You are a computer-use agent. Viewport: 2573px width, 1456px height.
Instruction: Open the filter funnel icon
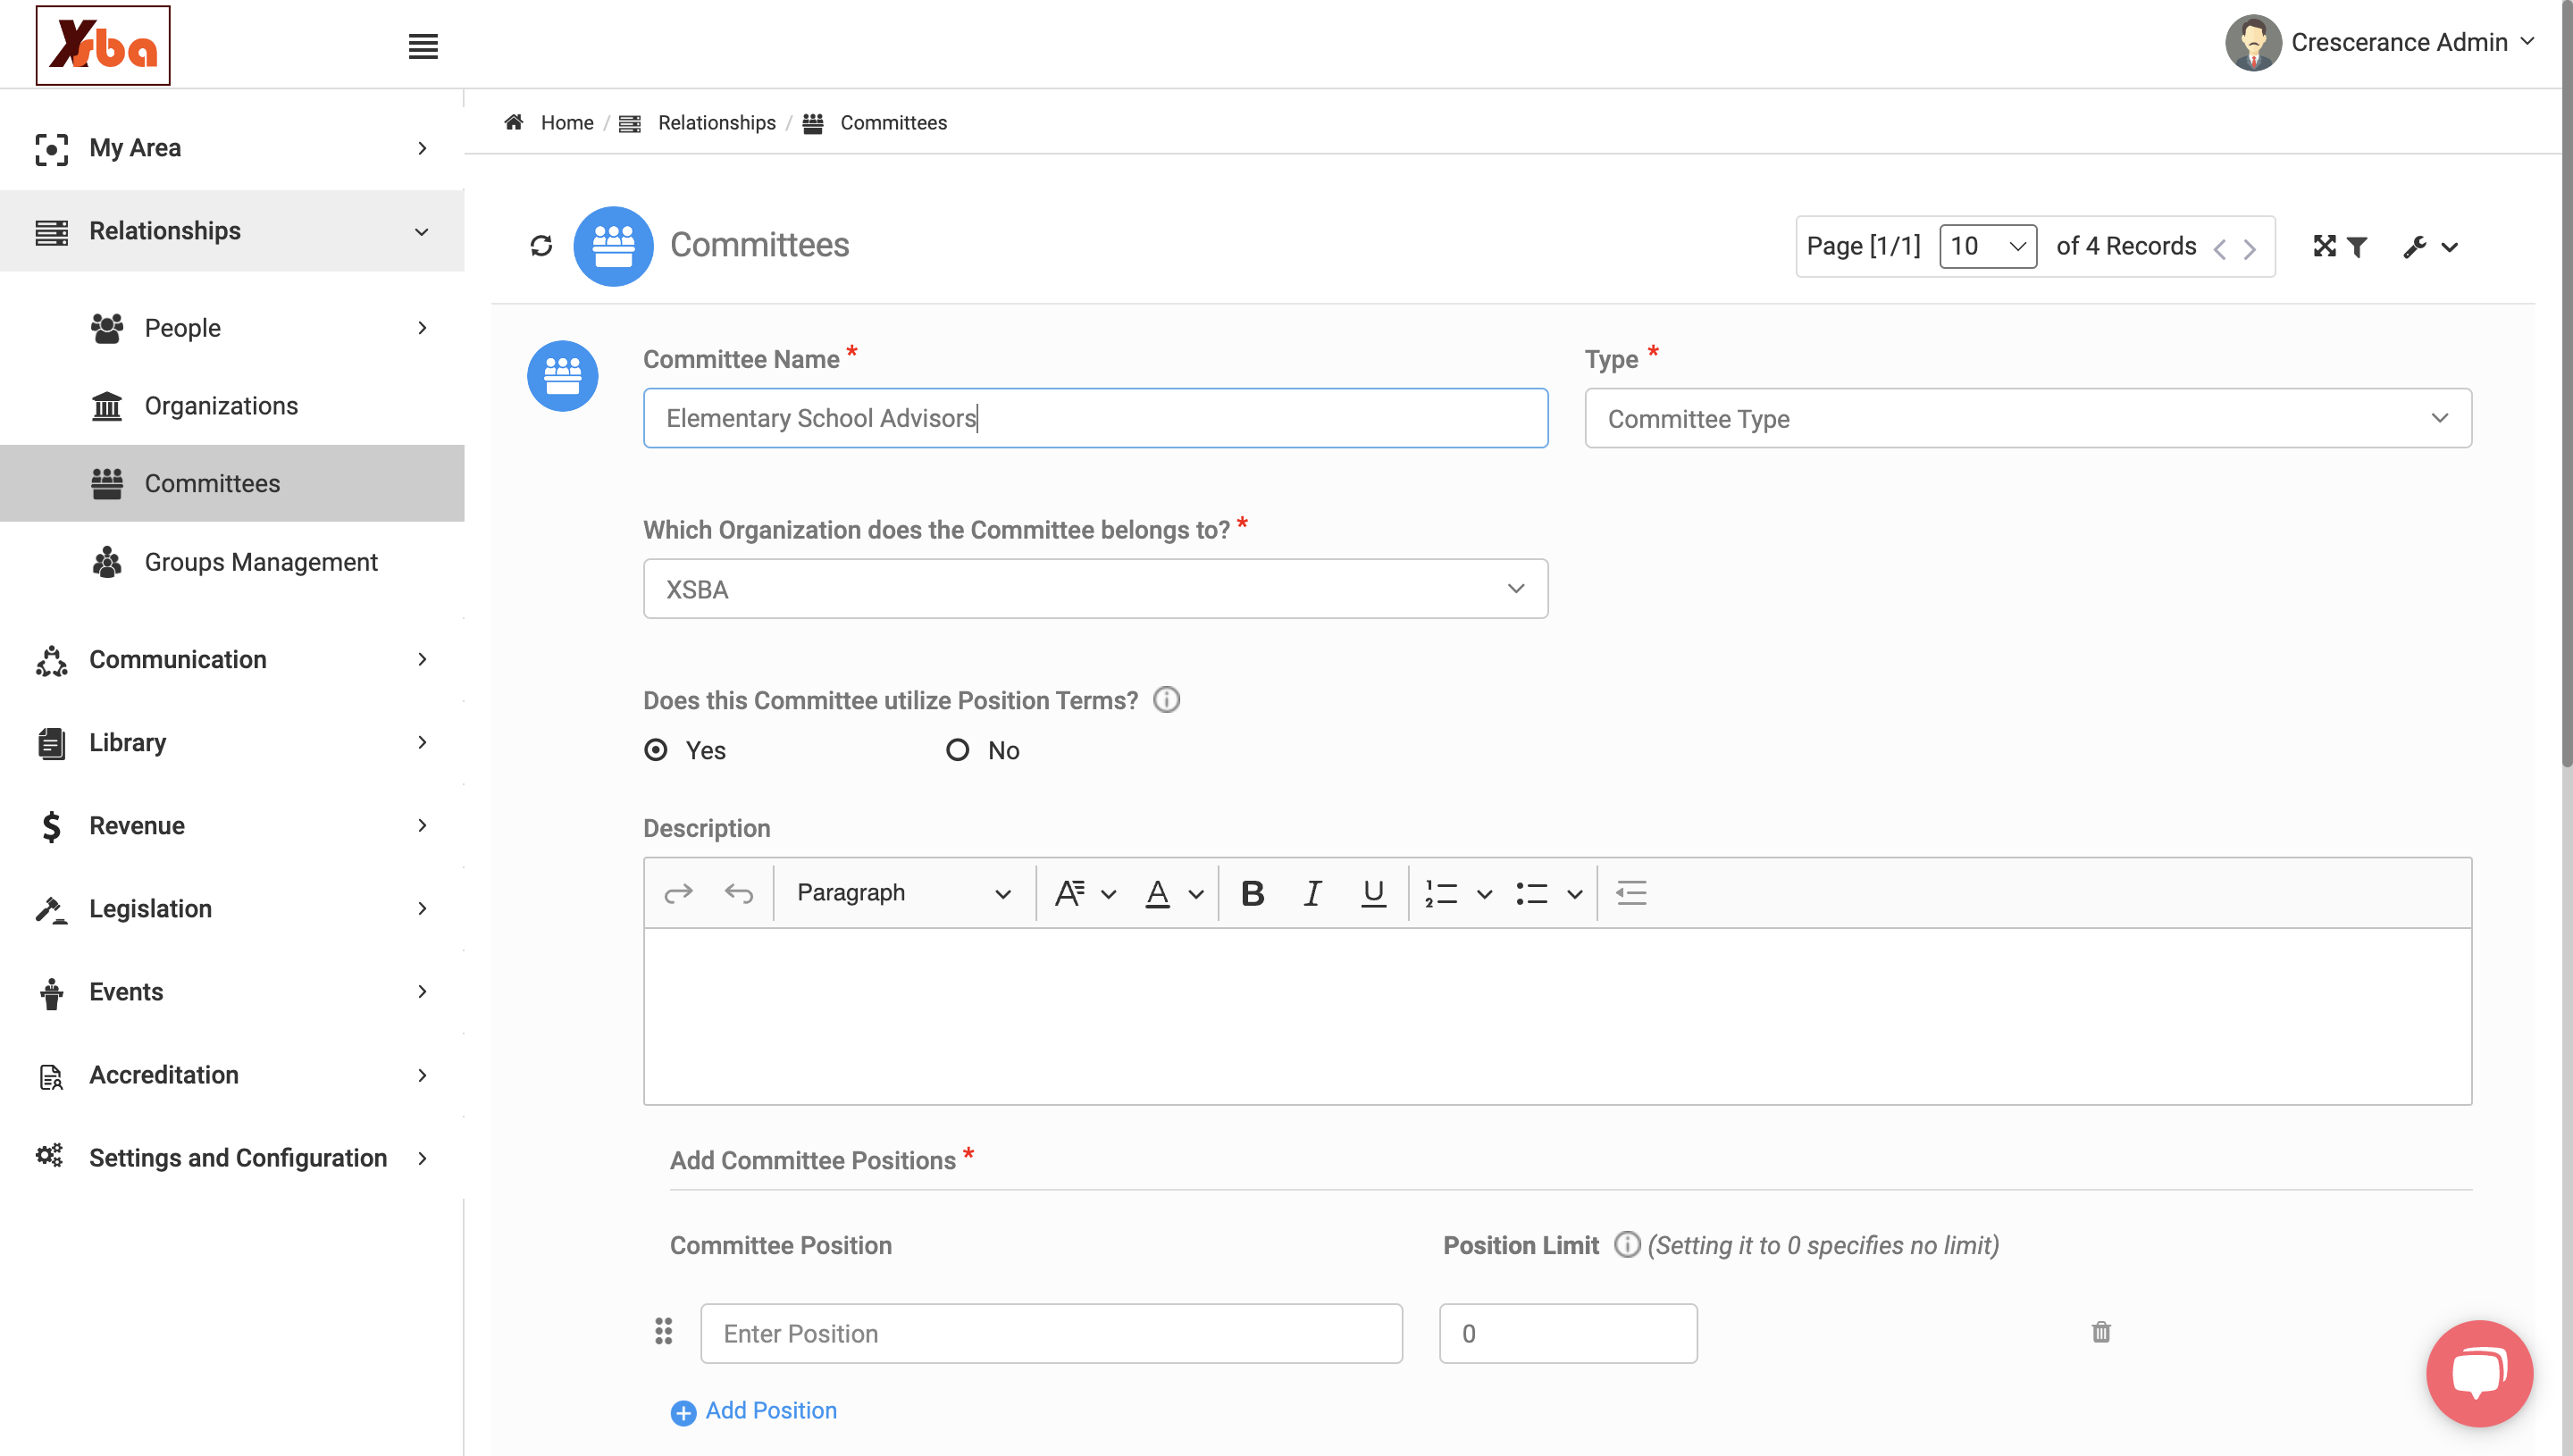coord(2357,247)
